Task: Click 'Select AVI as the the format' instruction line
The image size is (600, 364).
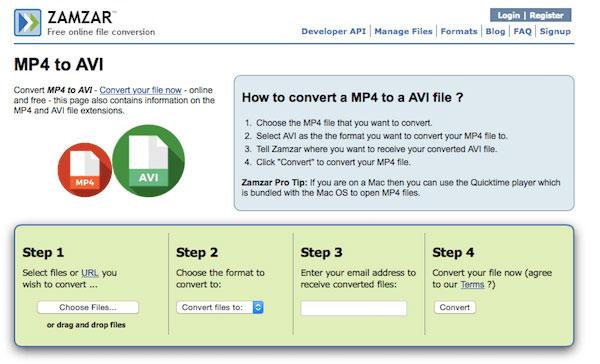Action: tap(382, 136)
